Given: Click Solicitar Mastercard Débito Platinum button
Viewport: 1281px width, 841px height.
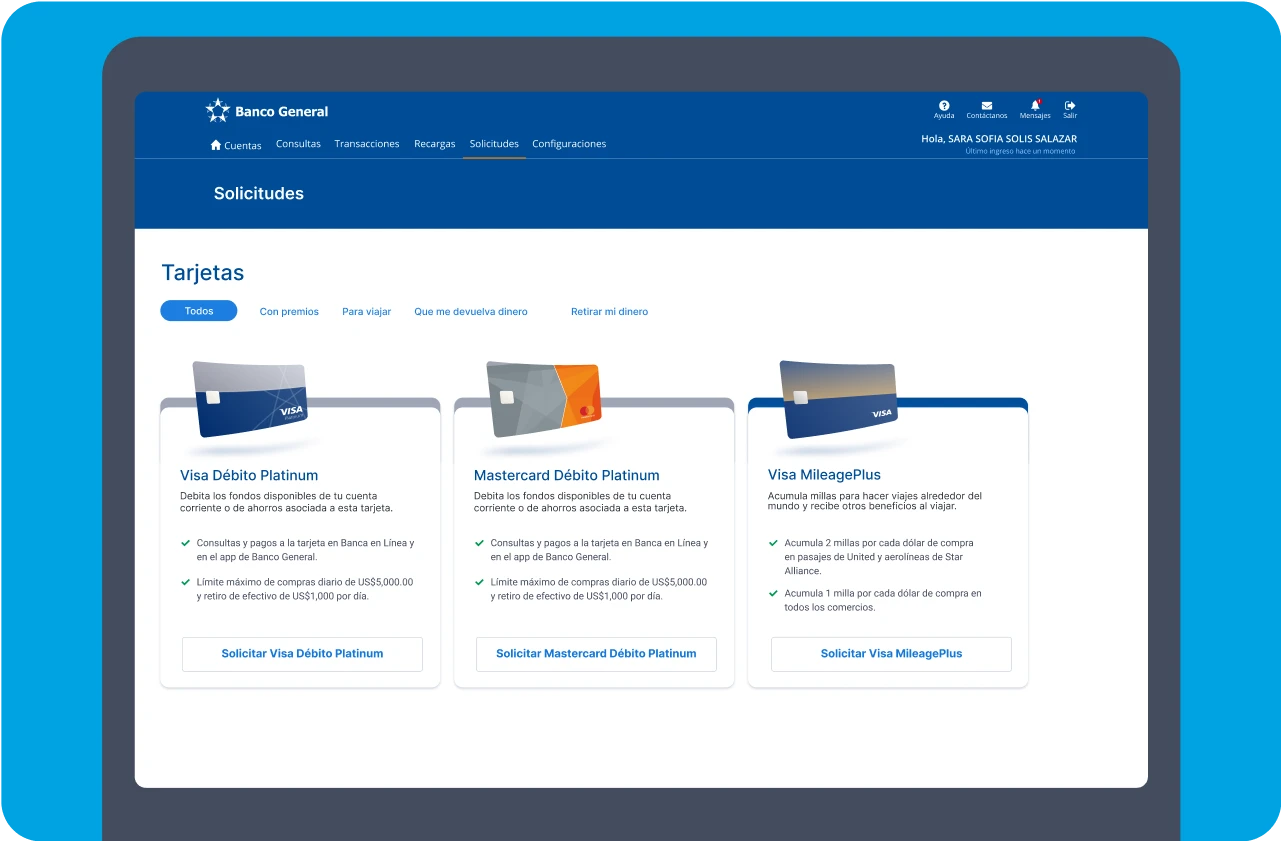Looking at the screenshot, I should [x=596, y=654].
